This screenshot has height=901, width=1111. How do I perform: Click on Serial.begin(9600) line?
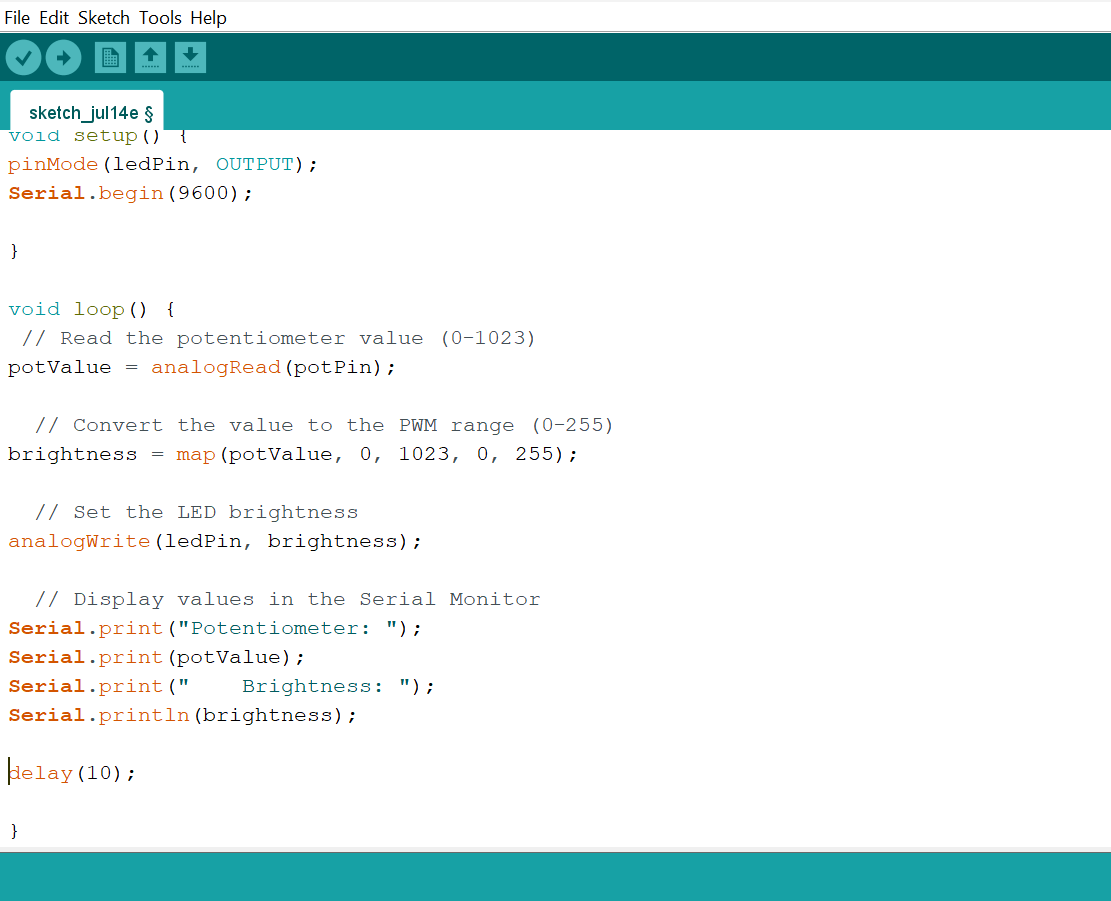click(x=130, y=193)
